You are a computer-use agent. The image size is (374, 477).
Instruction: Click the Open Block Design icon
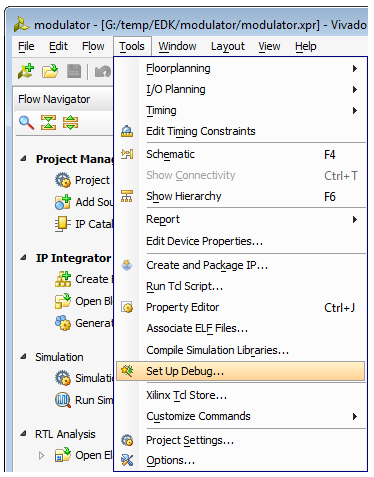pyautogui.click(x=63, y=301)
